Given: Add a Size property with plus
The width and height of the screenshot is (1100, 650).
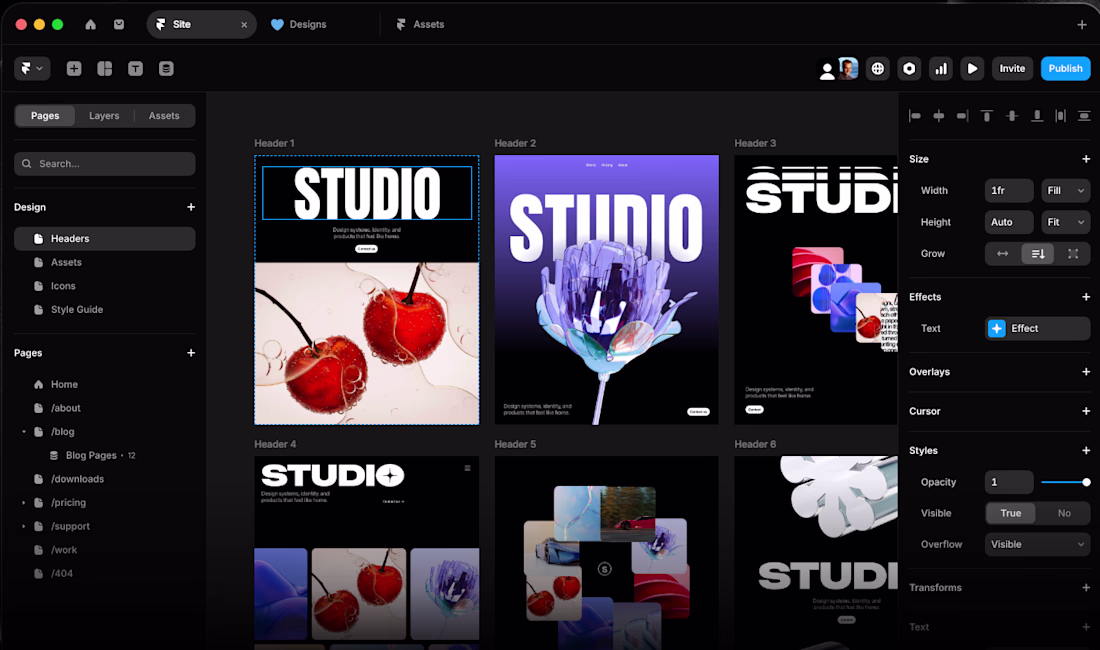Looking at the screenshot, I should tap(1086, 159).
